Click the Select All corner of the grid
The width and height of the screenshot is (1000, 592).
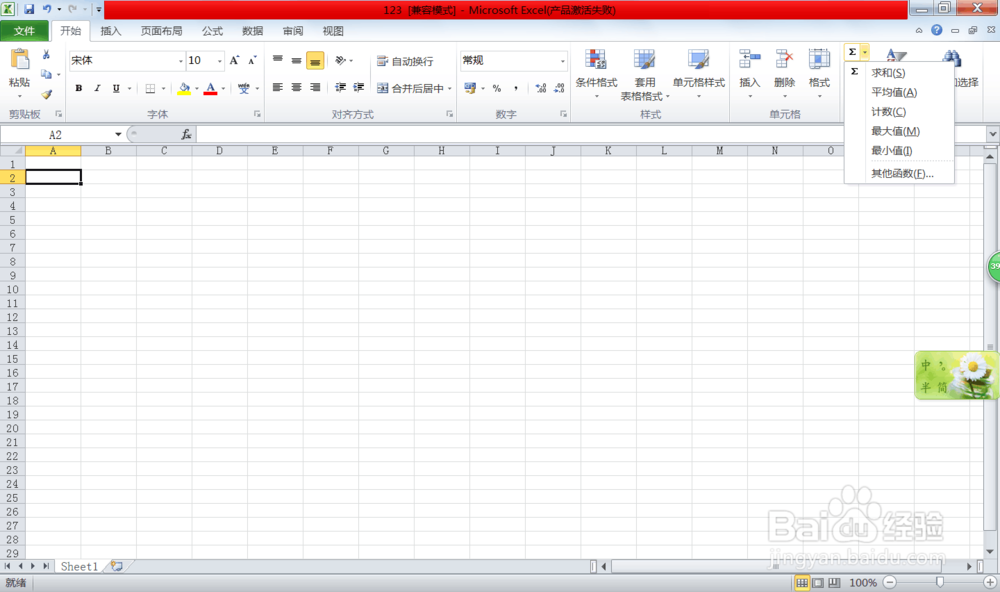[13, 151]
